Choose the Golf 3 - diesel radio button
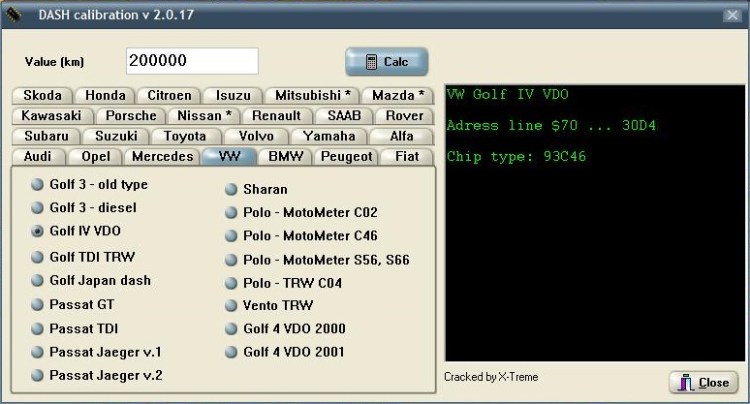This screenshot has height=404, width=750. click(x=38, y=208)
